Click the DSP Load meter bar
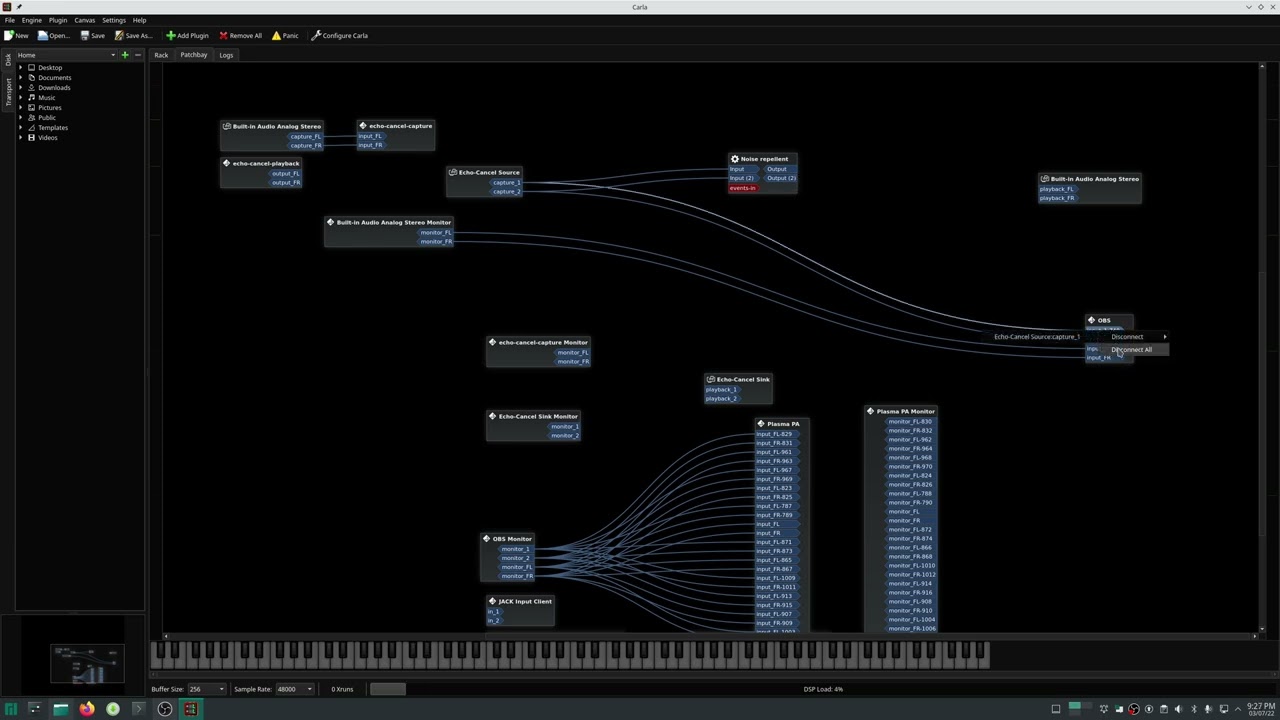The image size is (1280, 720). click(x=823, y=689)
